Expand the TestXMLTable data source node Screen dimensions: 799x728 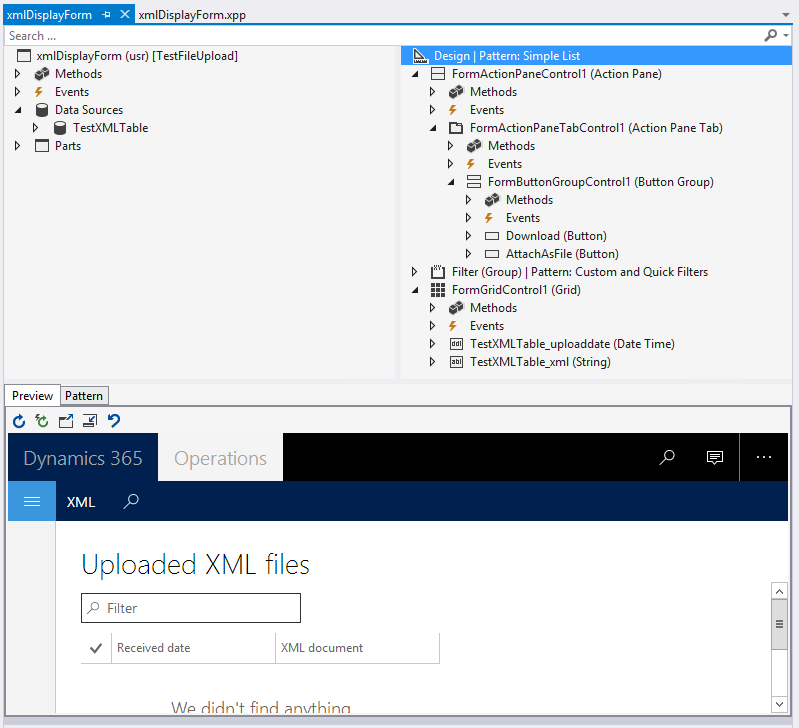37,128
